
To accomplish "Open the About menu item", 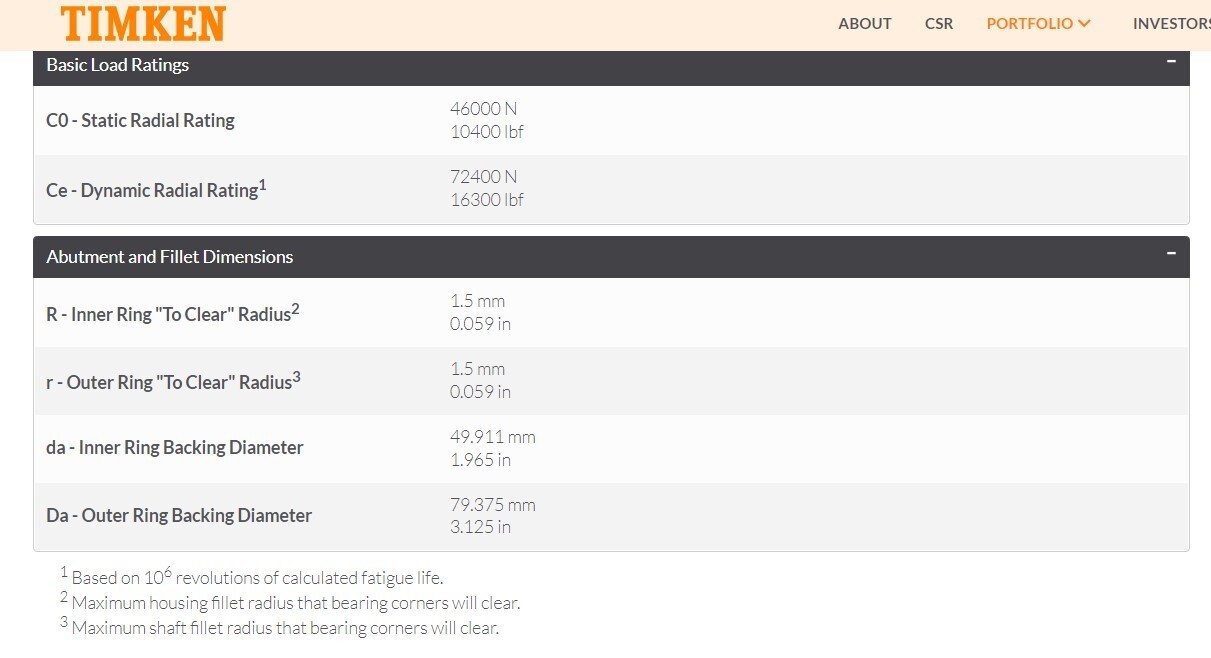I will 865,23.
